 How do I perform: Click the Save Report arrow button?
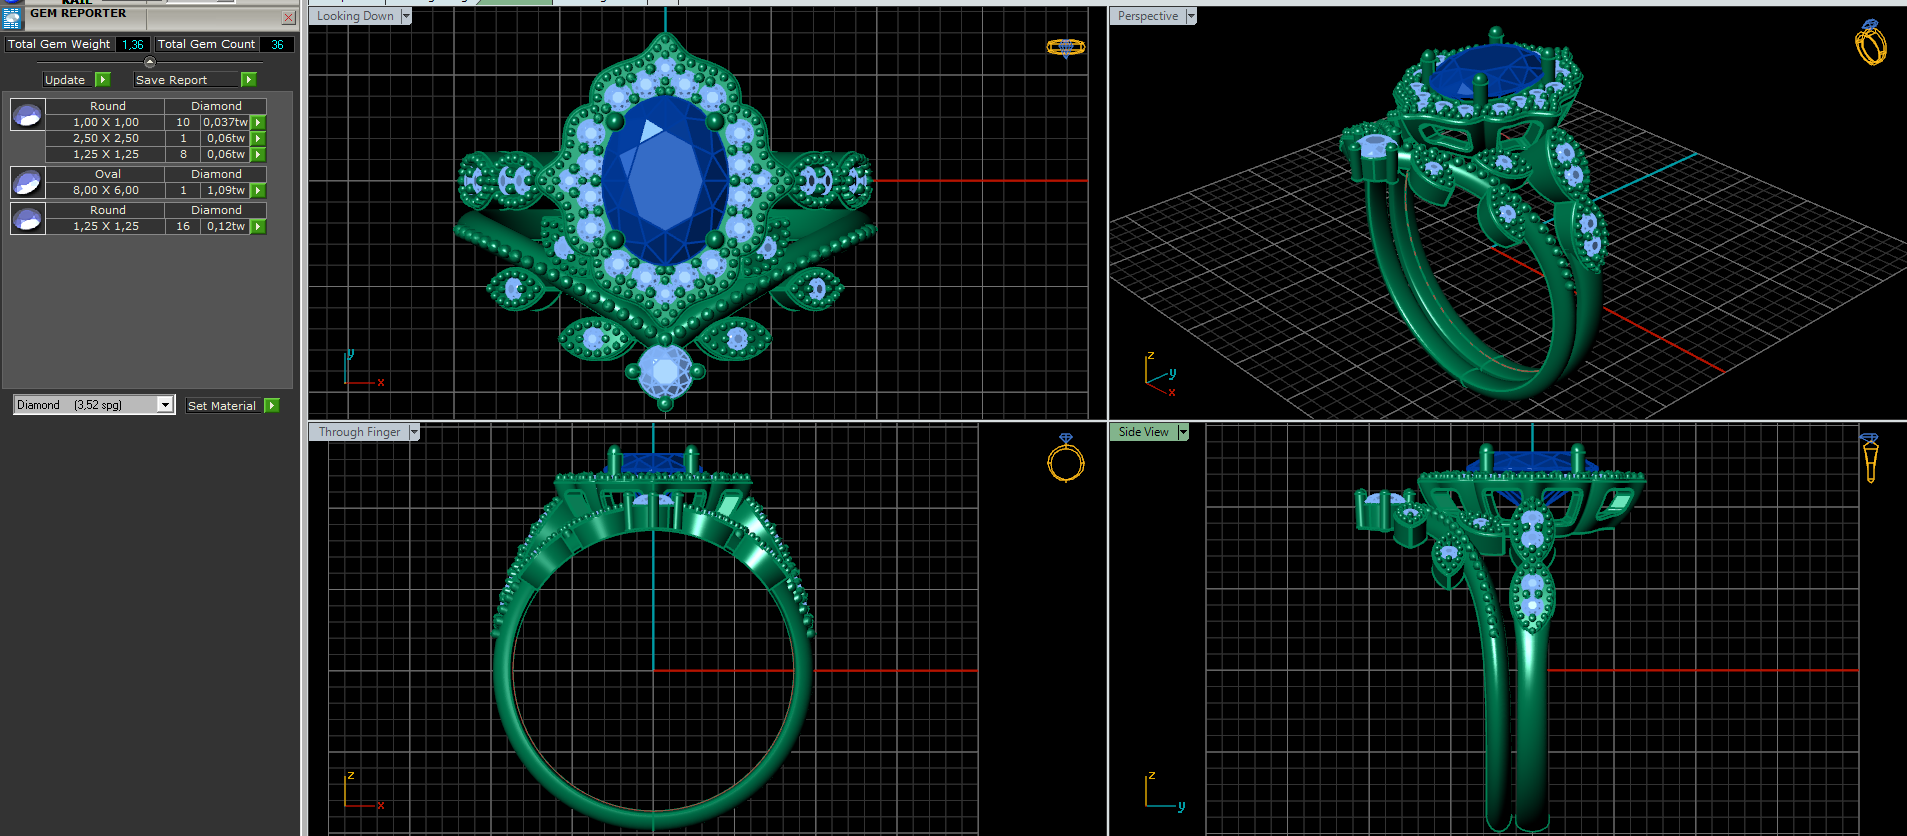click(x=249, y=80)
